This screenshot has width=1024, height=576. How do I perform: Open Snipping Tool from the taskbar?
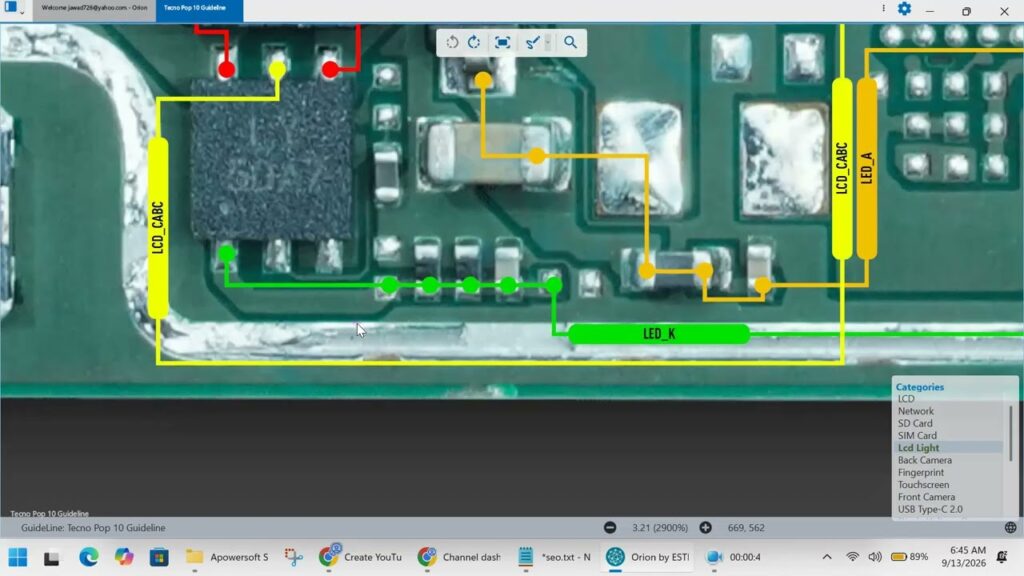294,557
